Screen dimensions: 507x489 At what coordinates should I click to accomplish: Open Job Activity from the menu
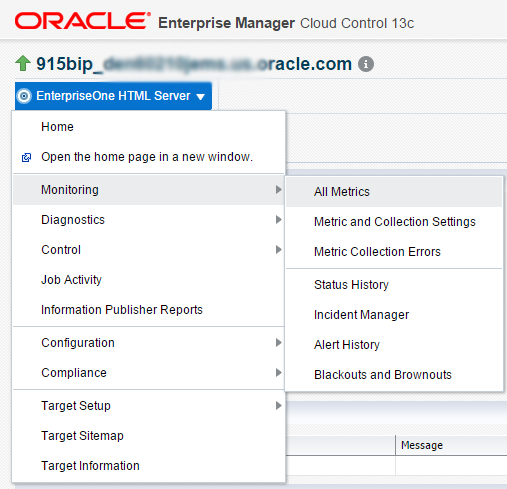click(x=149, y=280)
